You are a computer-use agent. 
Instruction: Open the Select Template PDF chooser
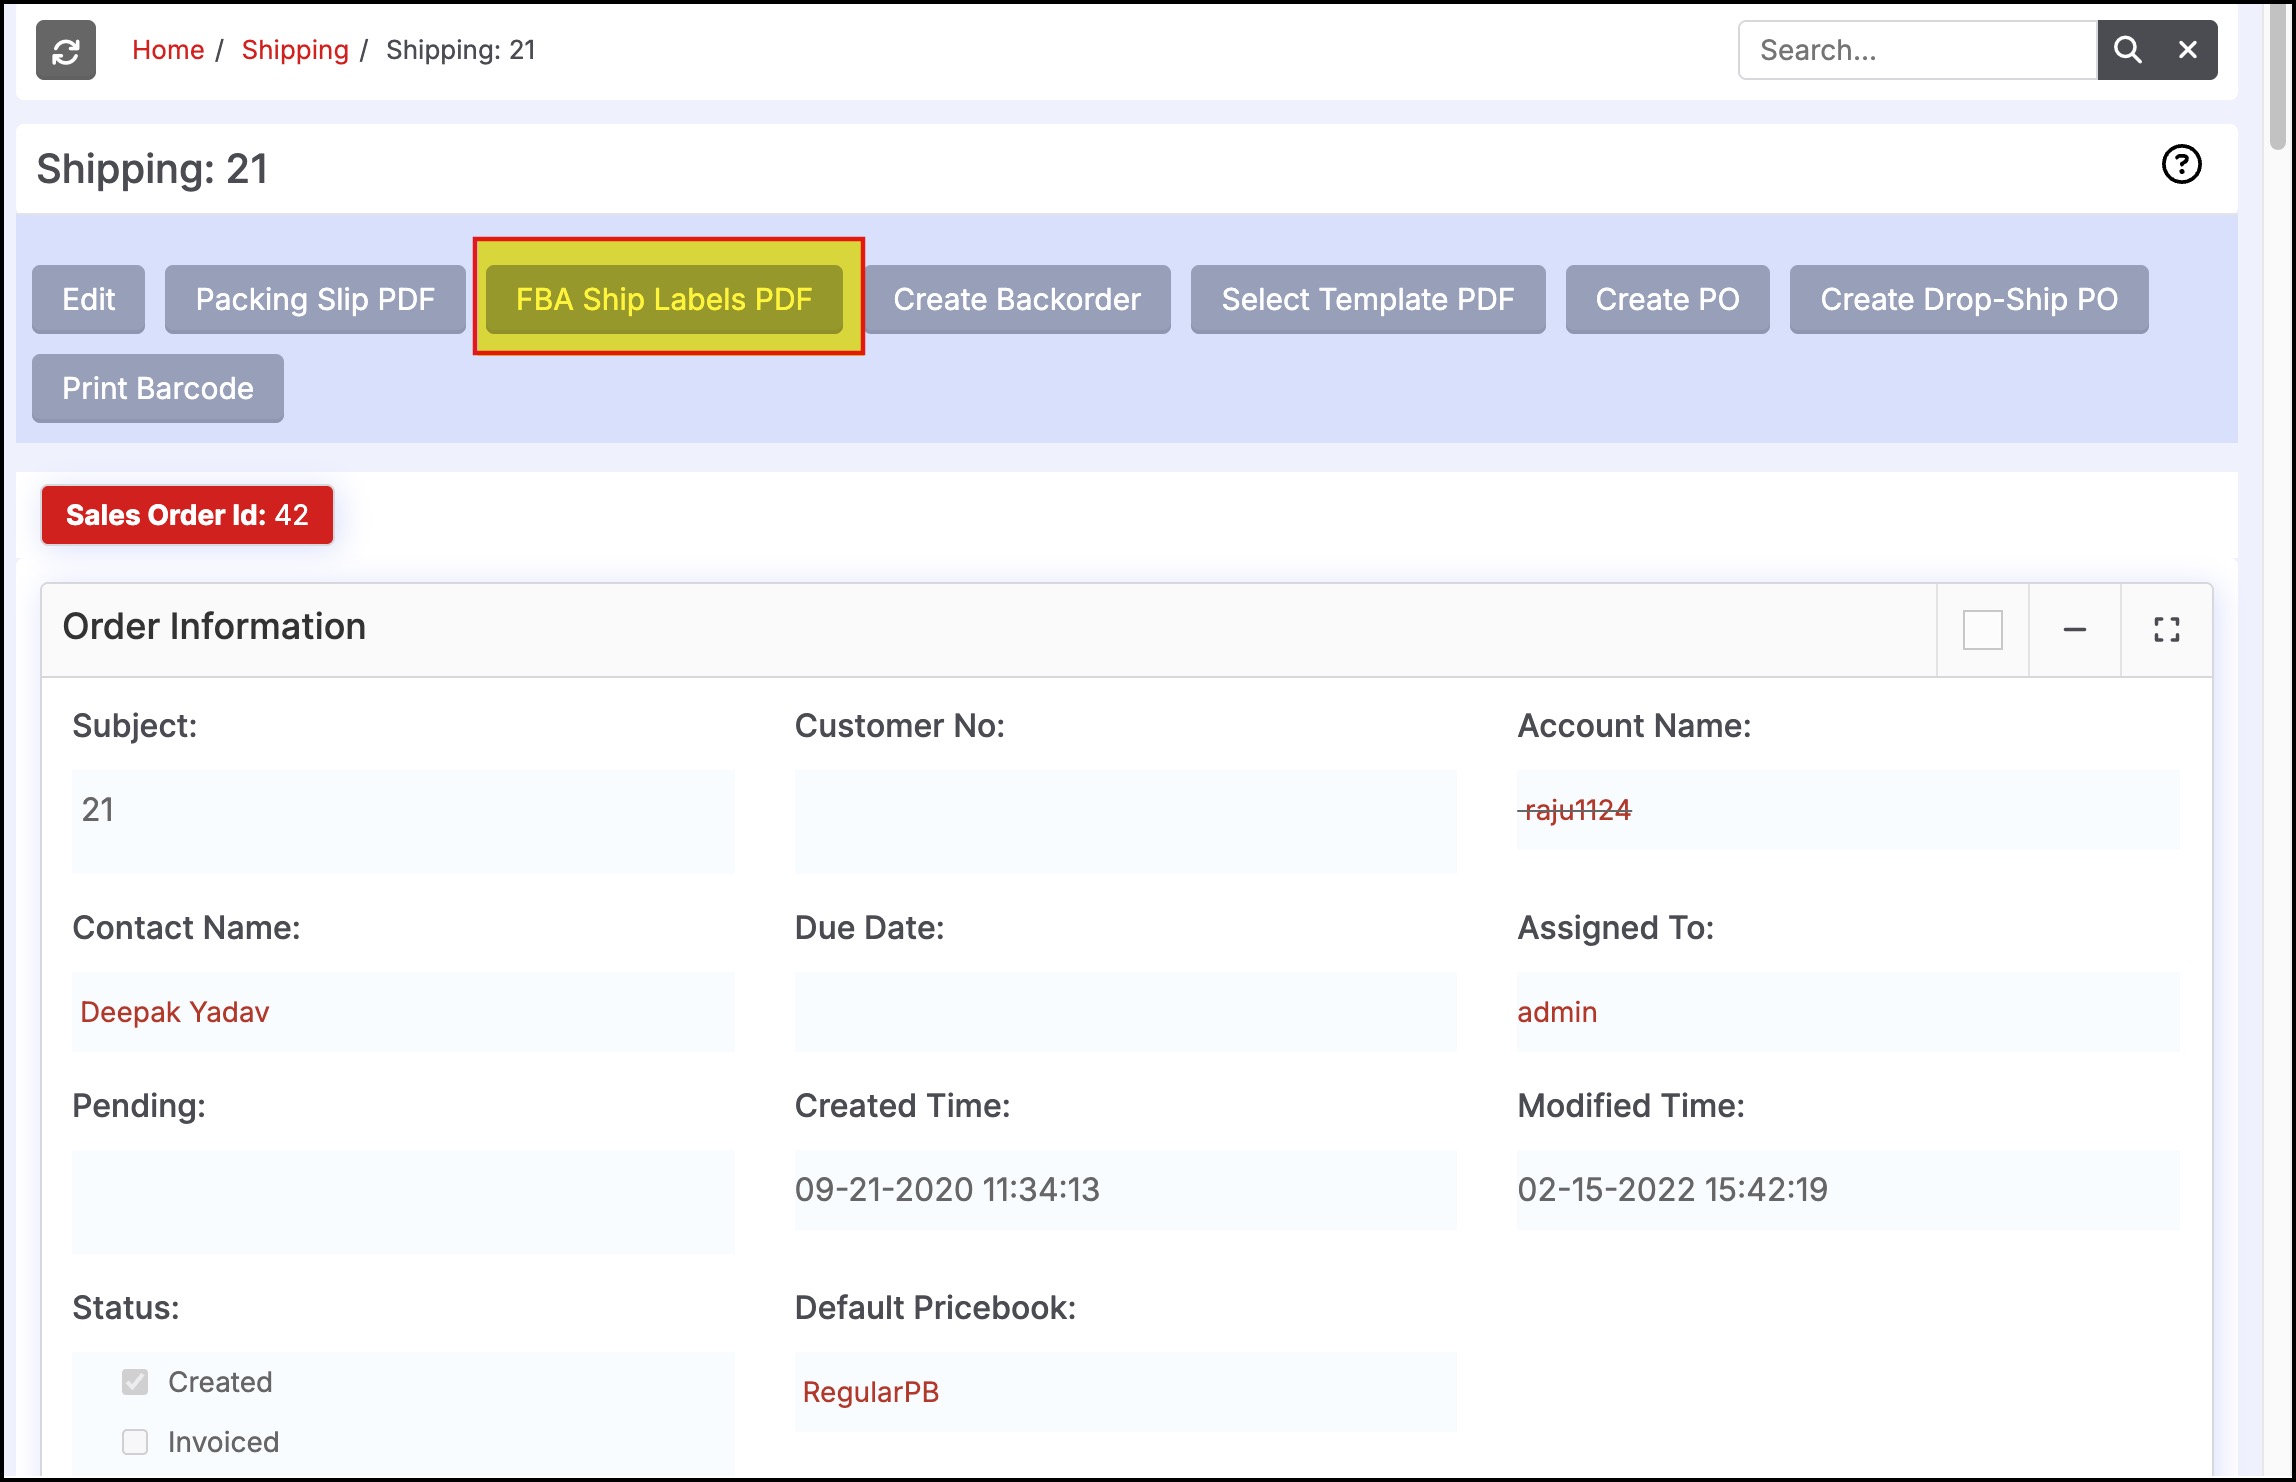[x=1367, y=299]
